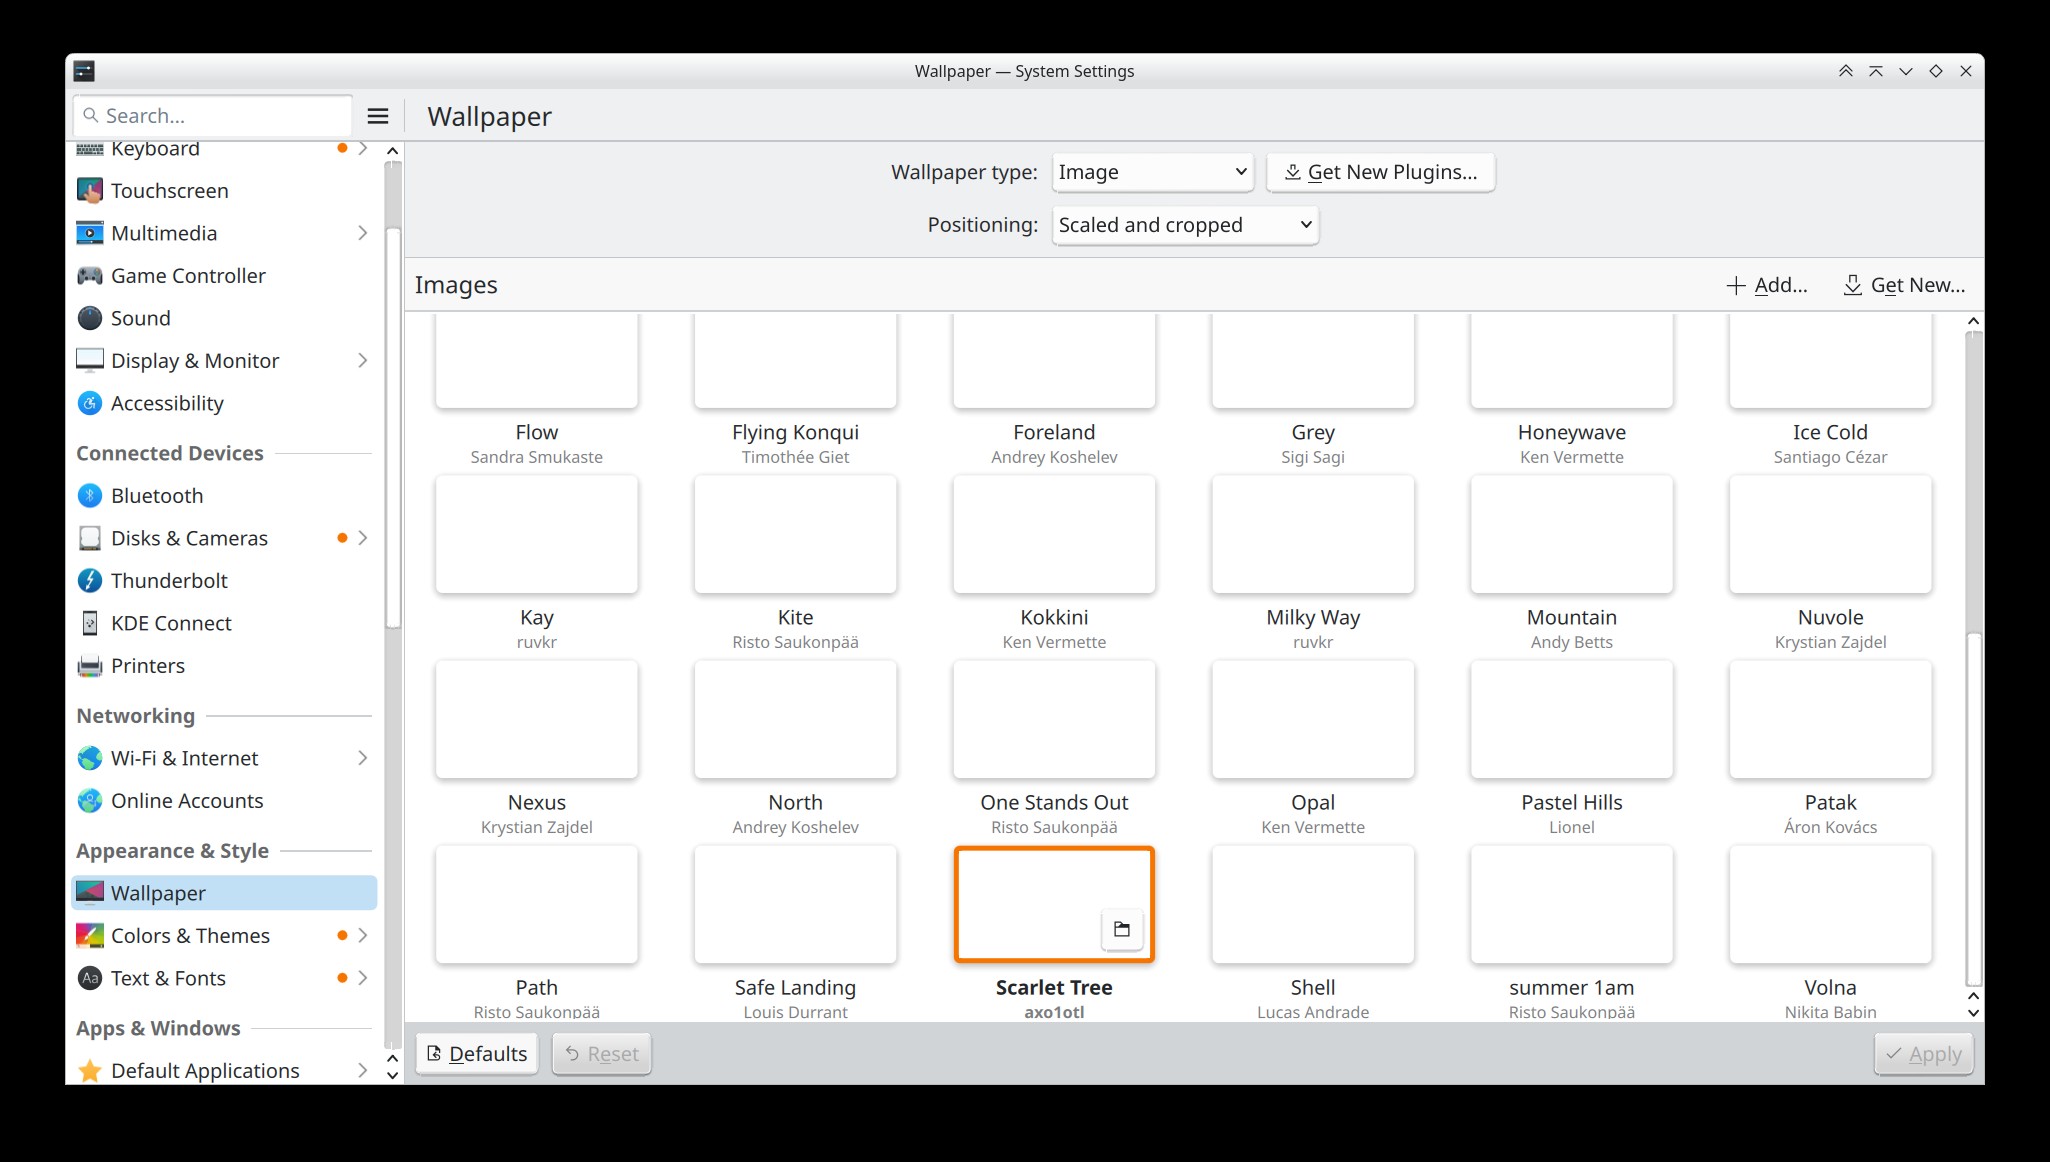Select the Nexus wallpaper thumbnail
The height and width of the screenshot is (1162, 2050).
pyautogui.click(x=537, y=719)
